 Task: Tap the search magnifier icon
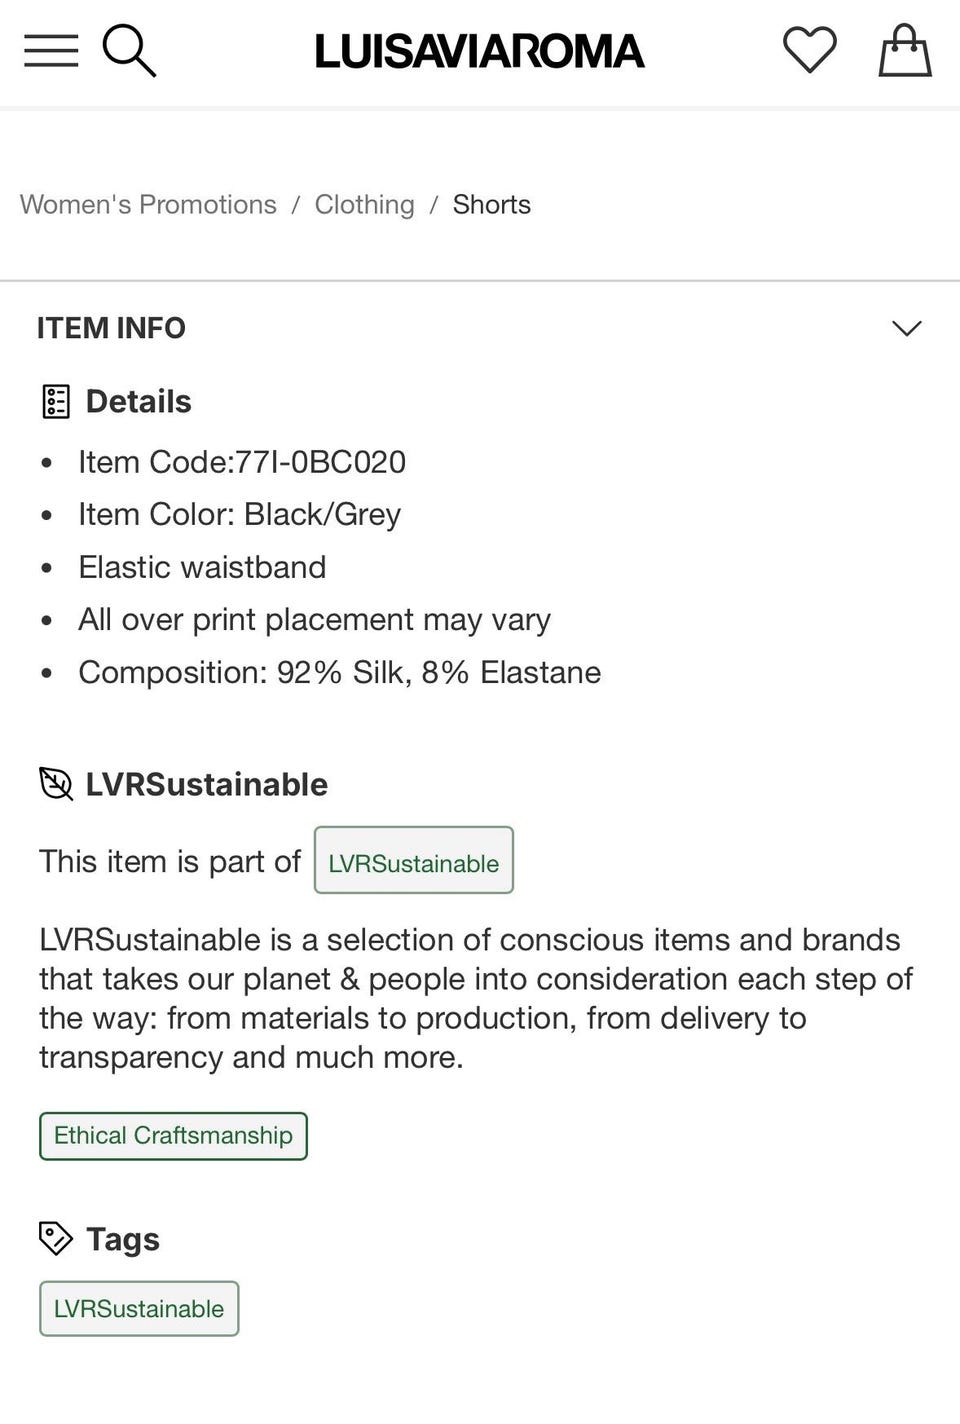click(x=129, y=50)
